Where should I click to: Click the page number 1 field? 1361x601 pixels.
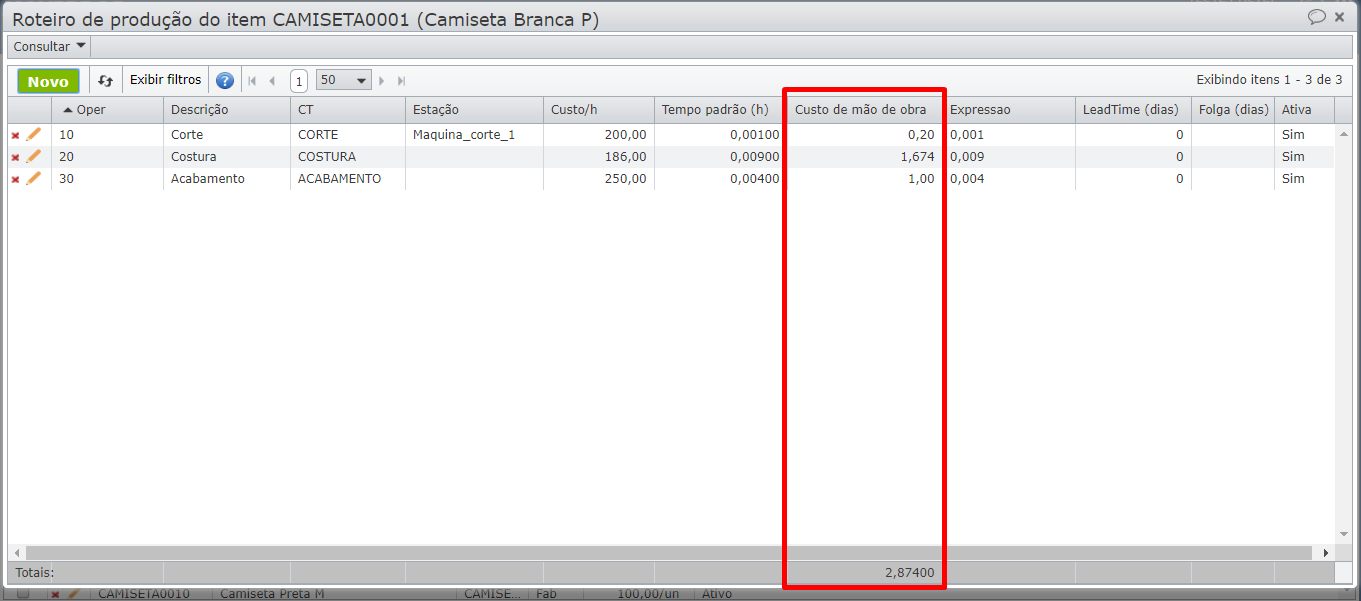click(x=298, y=81)
